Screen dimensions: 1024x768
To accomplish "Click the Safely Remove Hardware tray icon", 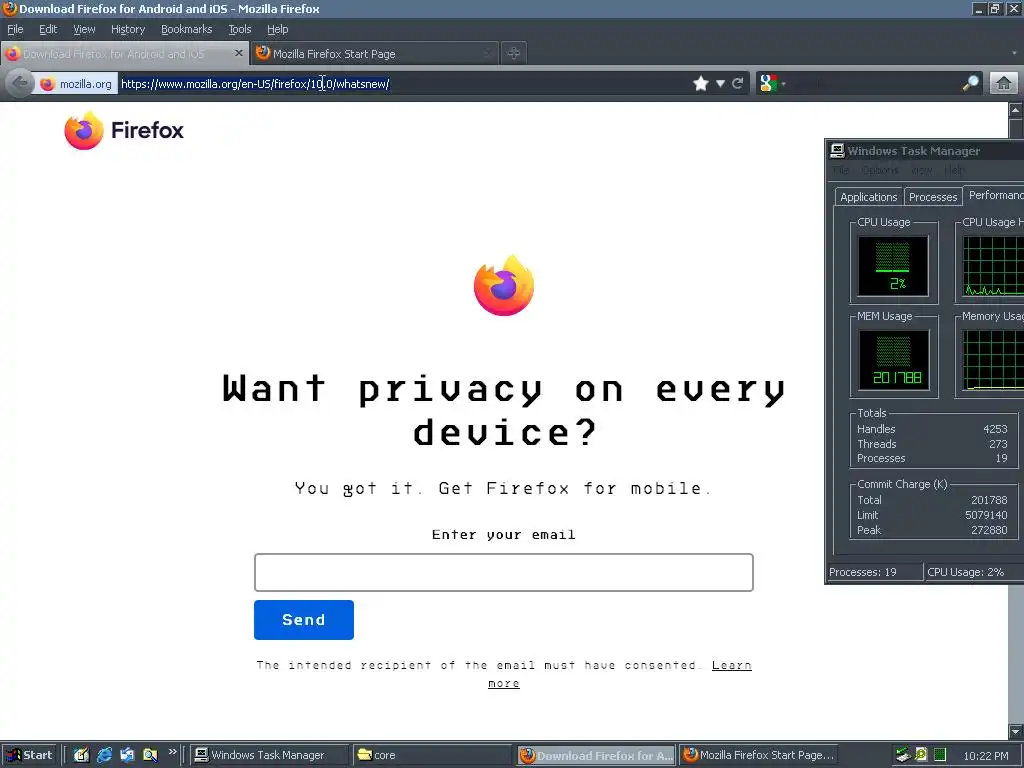I will [x=903, y=756].
